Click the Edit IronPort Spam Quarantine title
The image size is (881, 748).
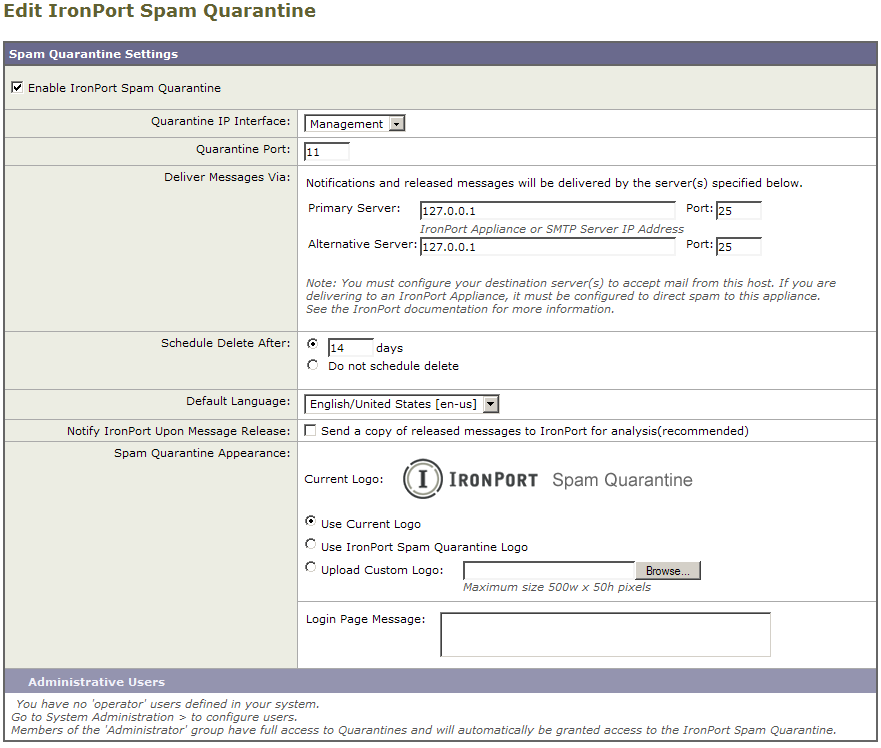tap(160, 11)
